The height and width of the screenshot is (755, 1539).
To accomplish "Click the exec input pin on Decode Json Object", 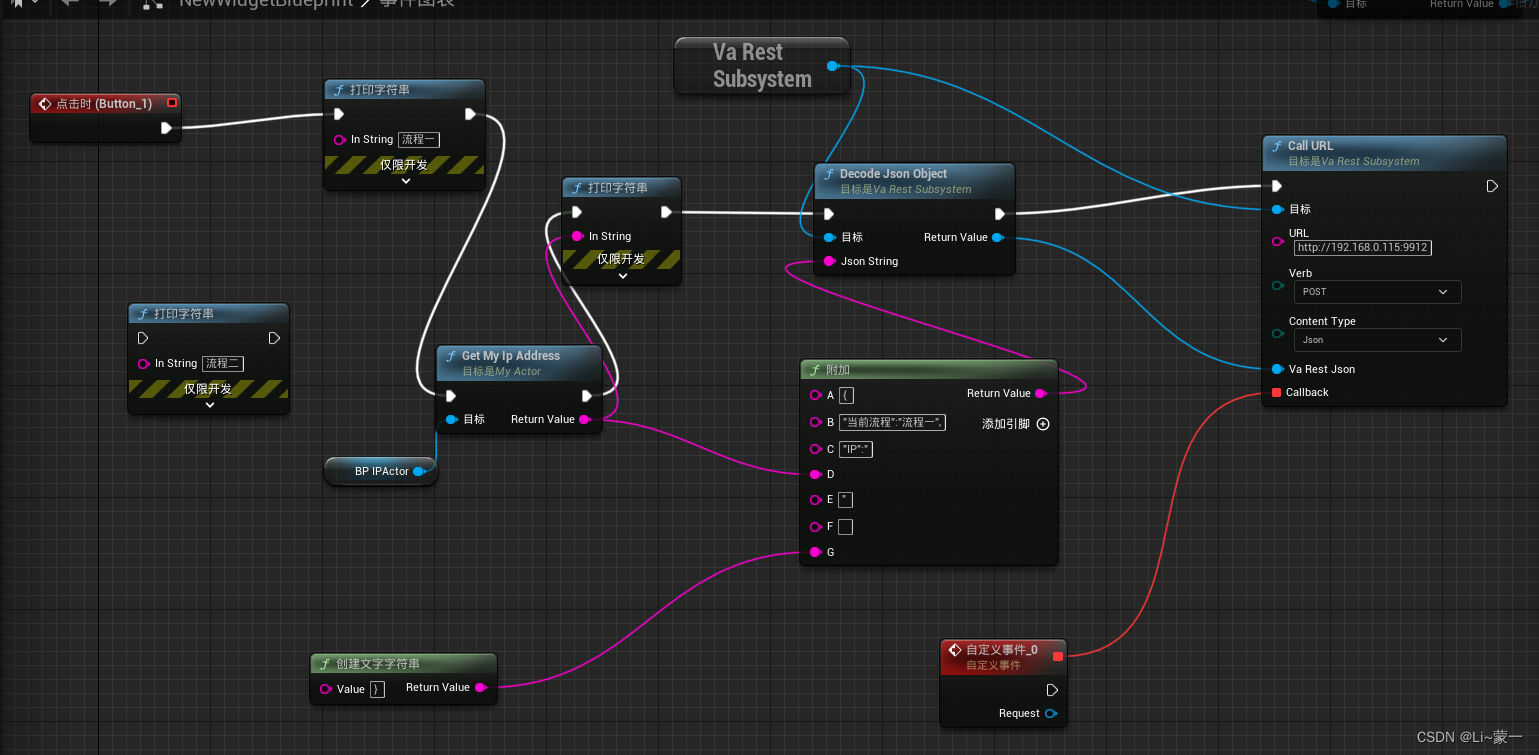I will click(828, 213).
